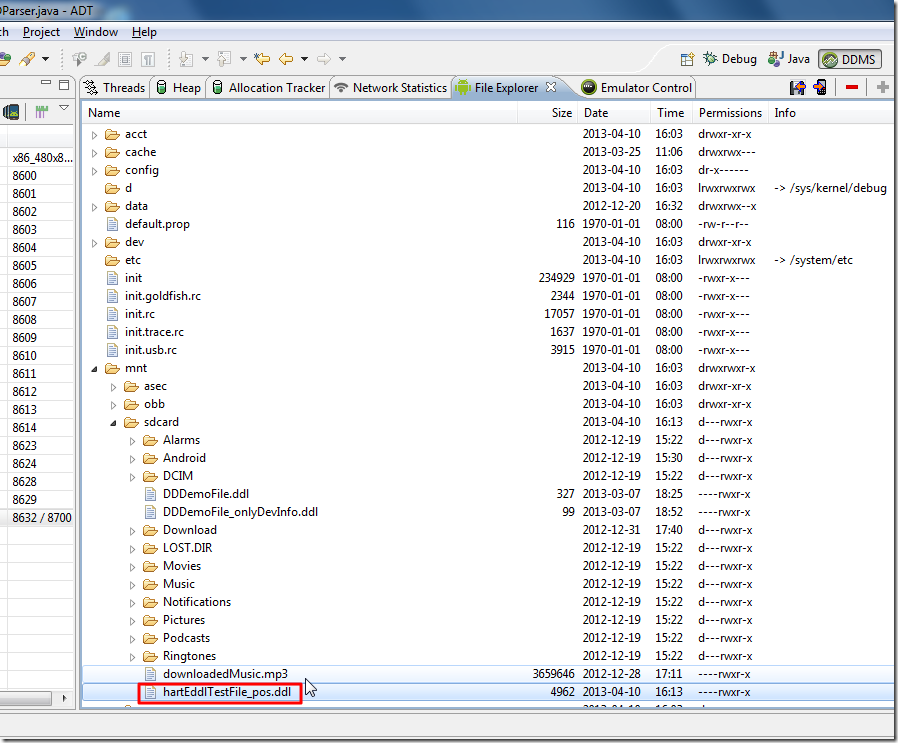898x743 pixels.
Task: Open the Allocation Tracker tab
Action: pyautogui.click(x=269, y=88)
